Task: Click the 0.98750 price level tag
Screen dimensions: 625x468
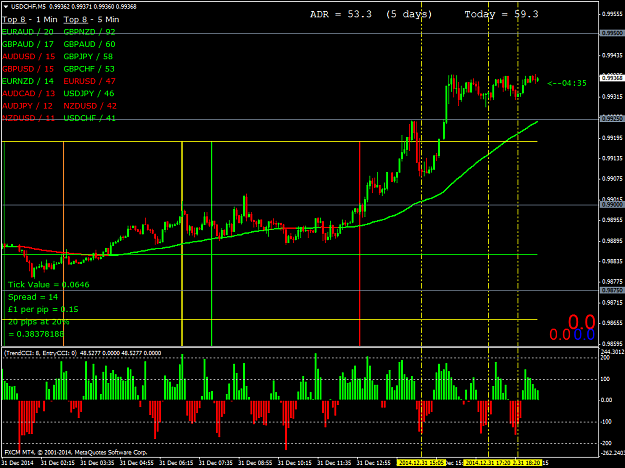Action: 611,291
